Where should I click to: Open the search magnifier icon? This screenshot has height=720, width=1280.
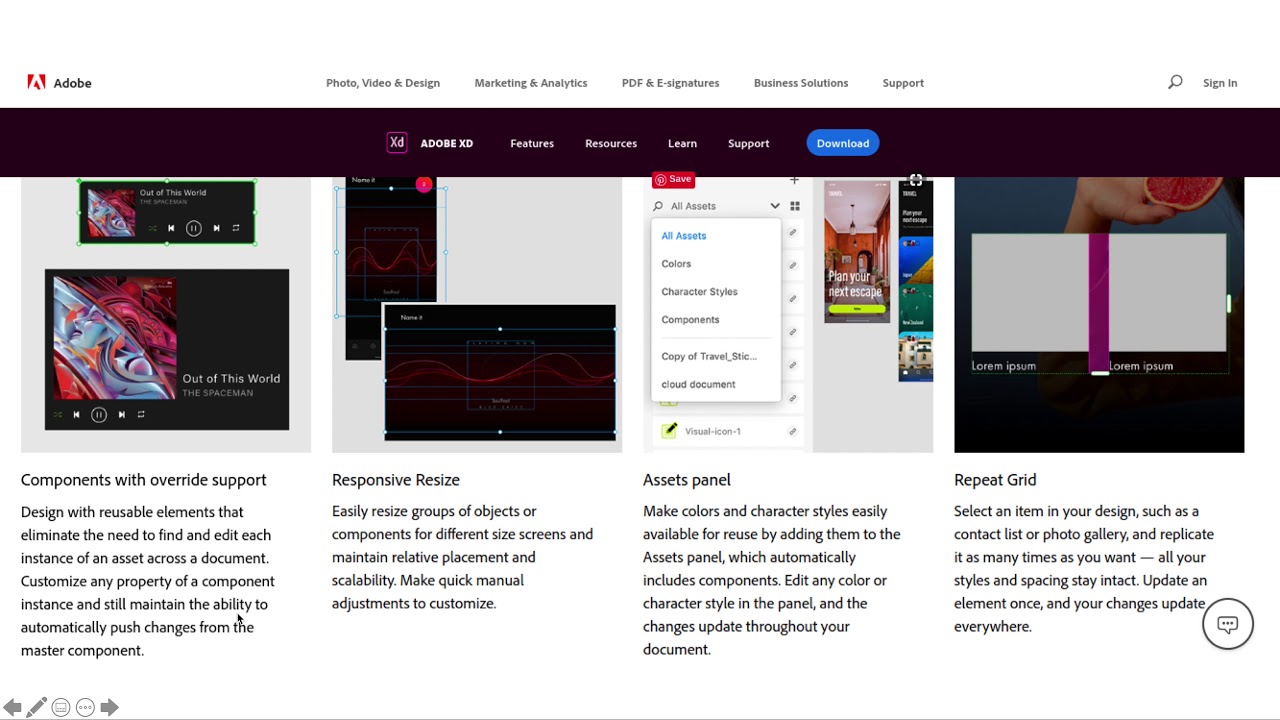[x=1175, y=82]
